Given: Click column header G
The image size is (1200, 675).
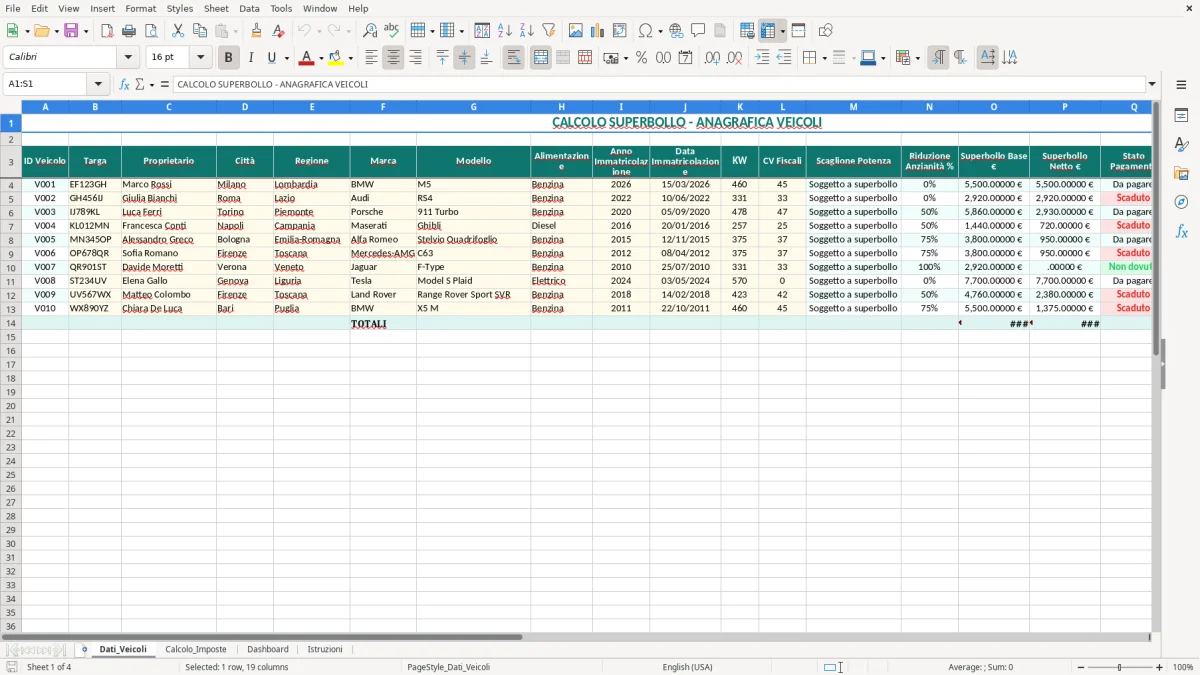Looking at the screenshot, I should tap(473, 106).
